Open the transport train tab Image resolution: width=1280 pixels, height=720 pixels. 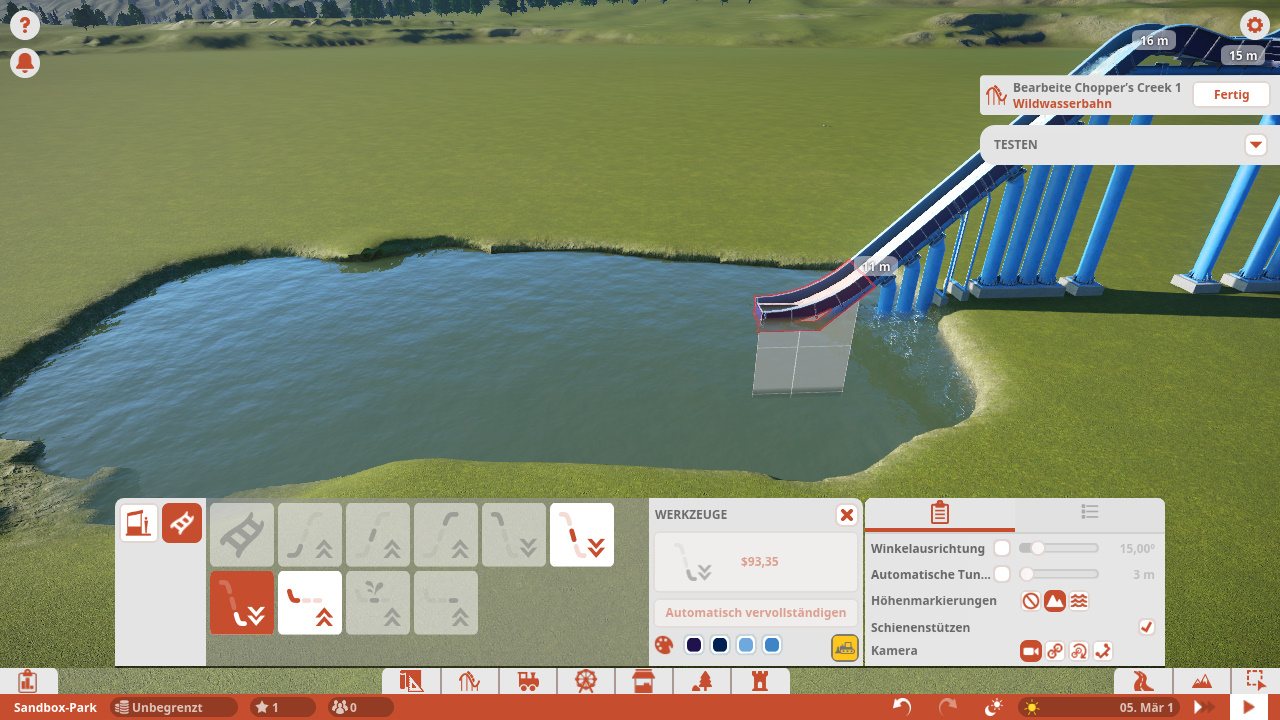(528, 682)
